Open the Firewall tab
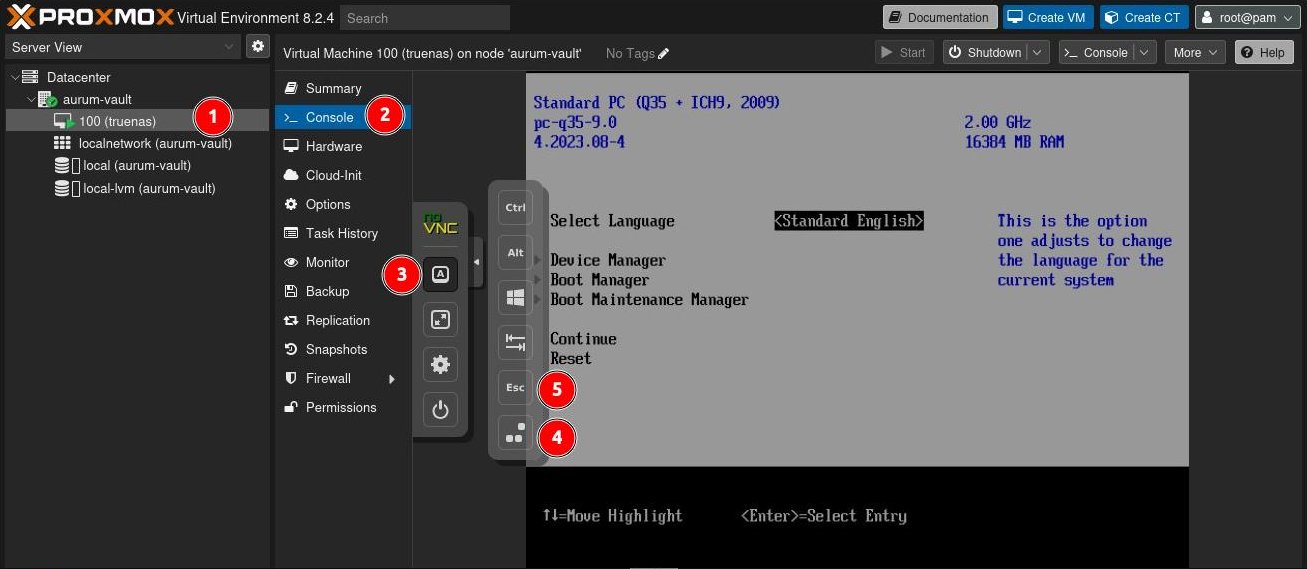 (x=343, y=378)
